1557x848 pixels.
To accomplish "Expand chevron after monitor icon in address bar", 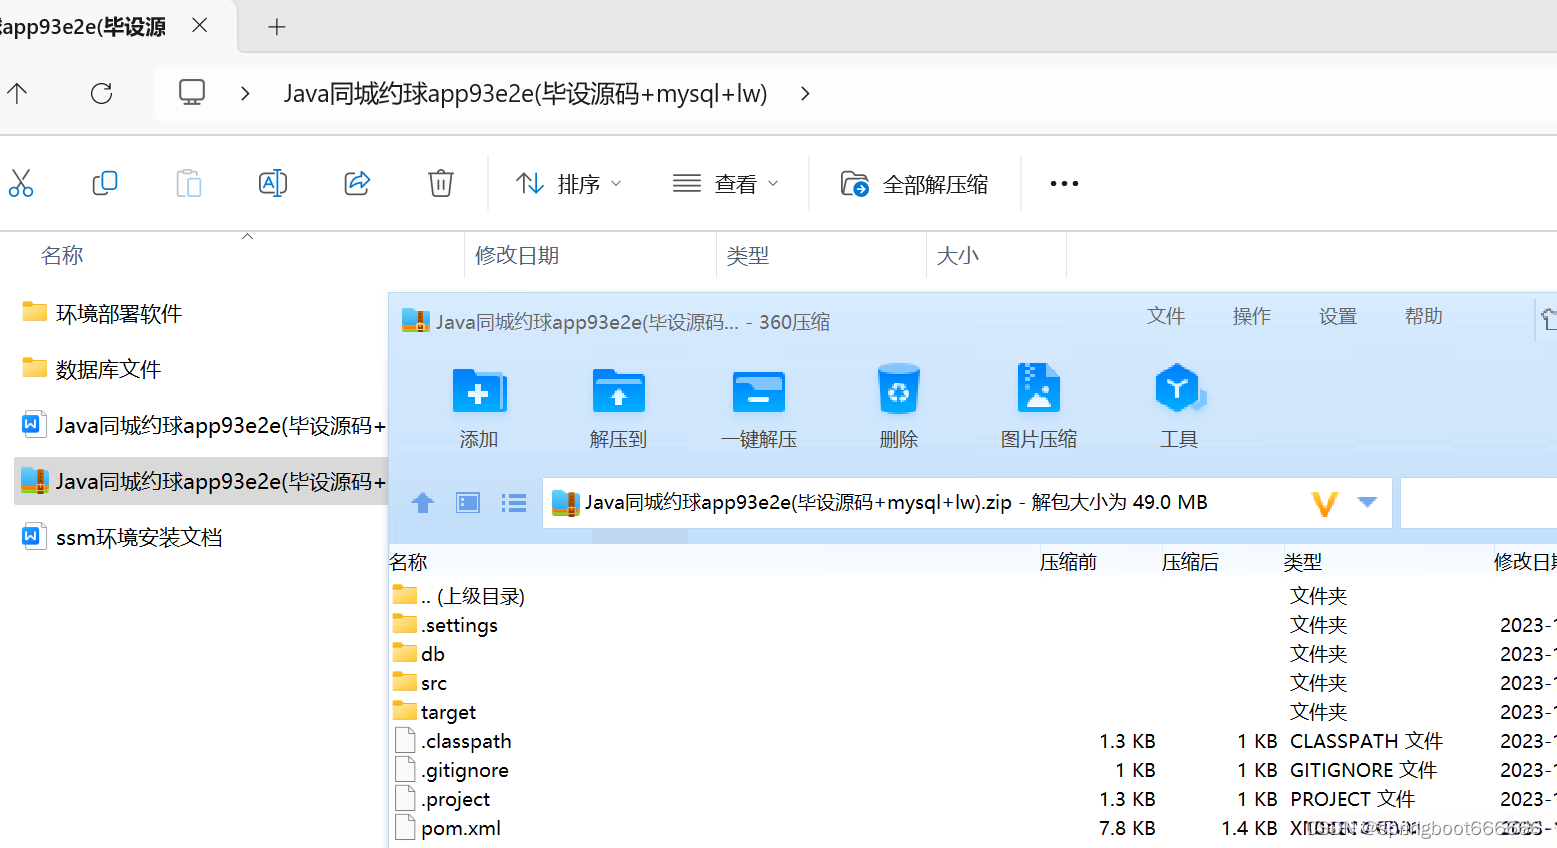I will tap(245, 94).
